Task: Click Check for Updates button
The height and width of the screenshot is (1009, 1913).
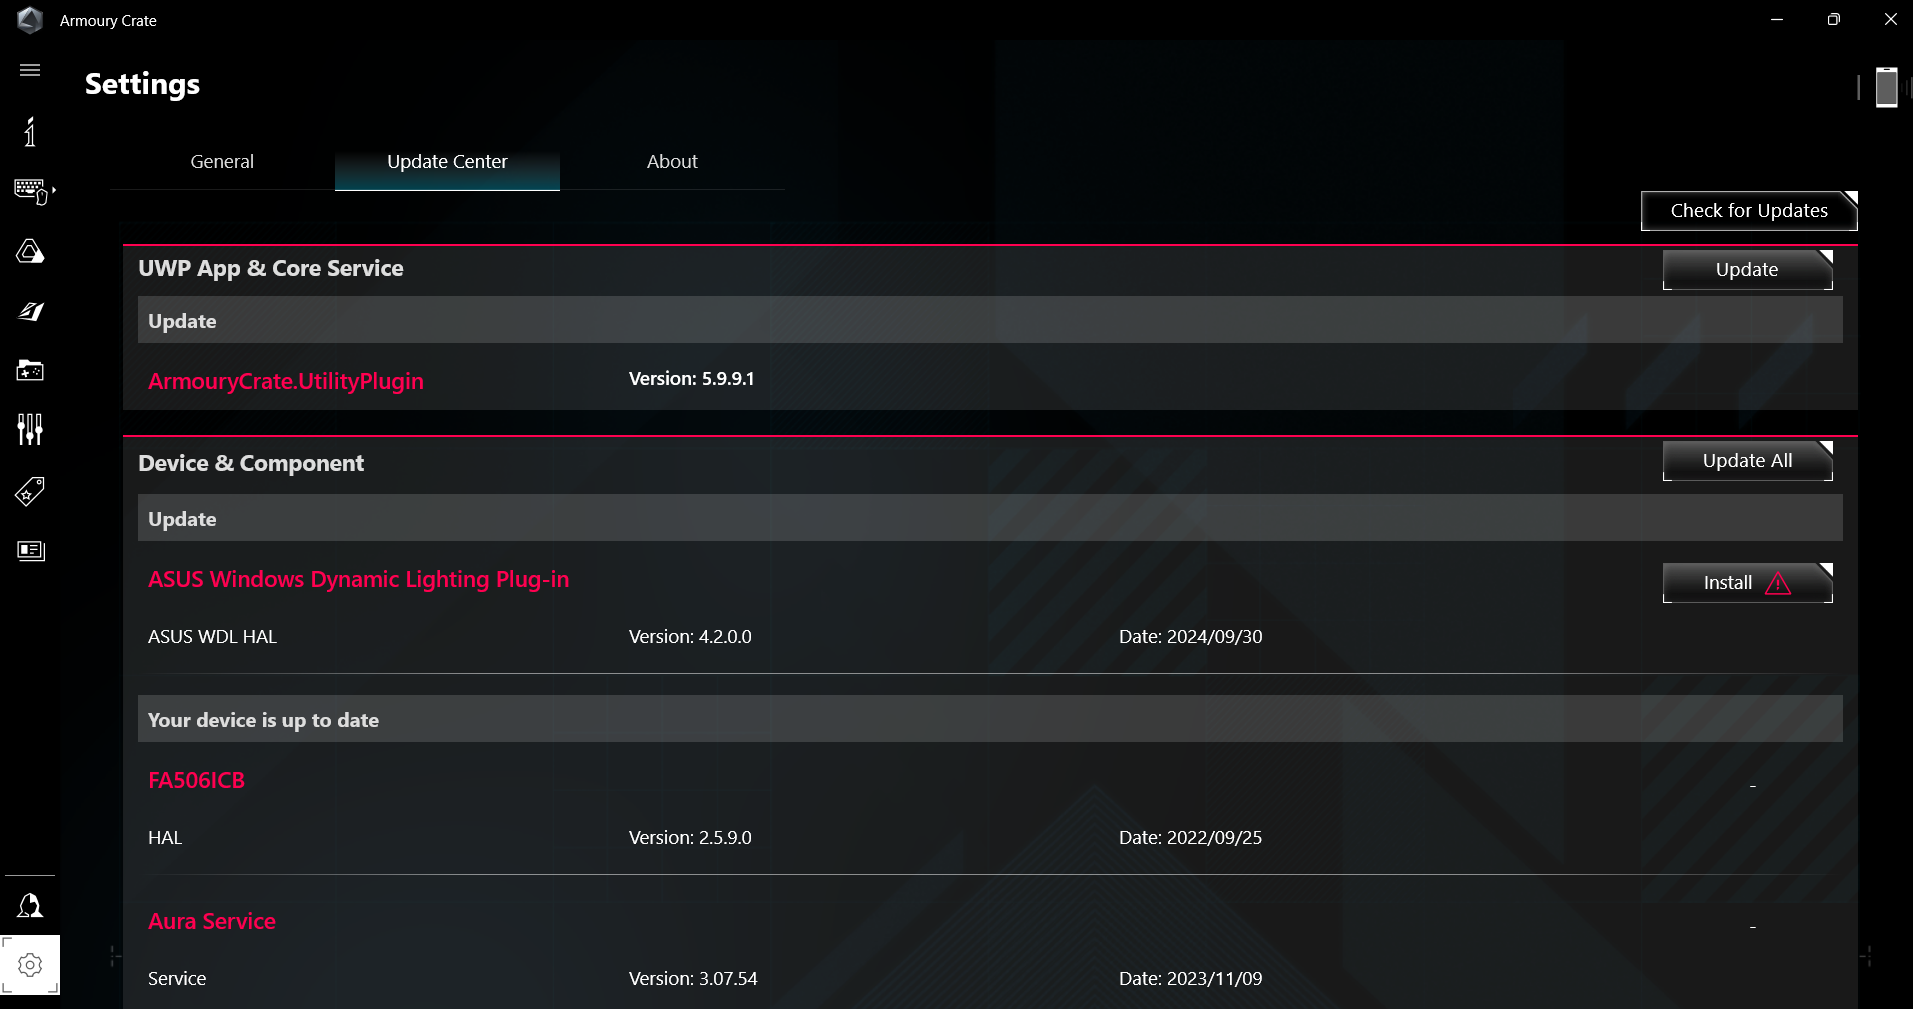Action: point(1749,211)
